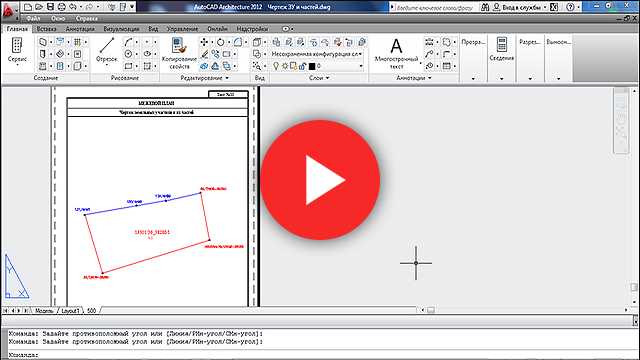Select the Отрезок line tool
Viewport: 640px width, 360px height.
point(107,50)
